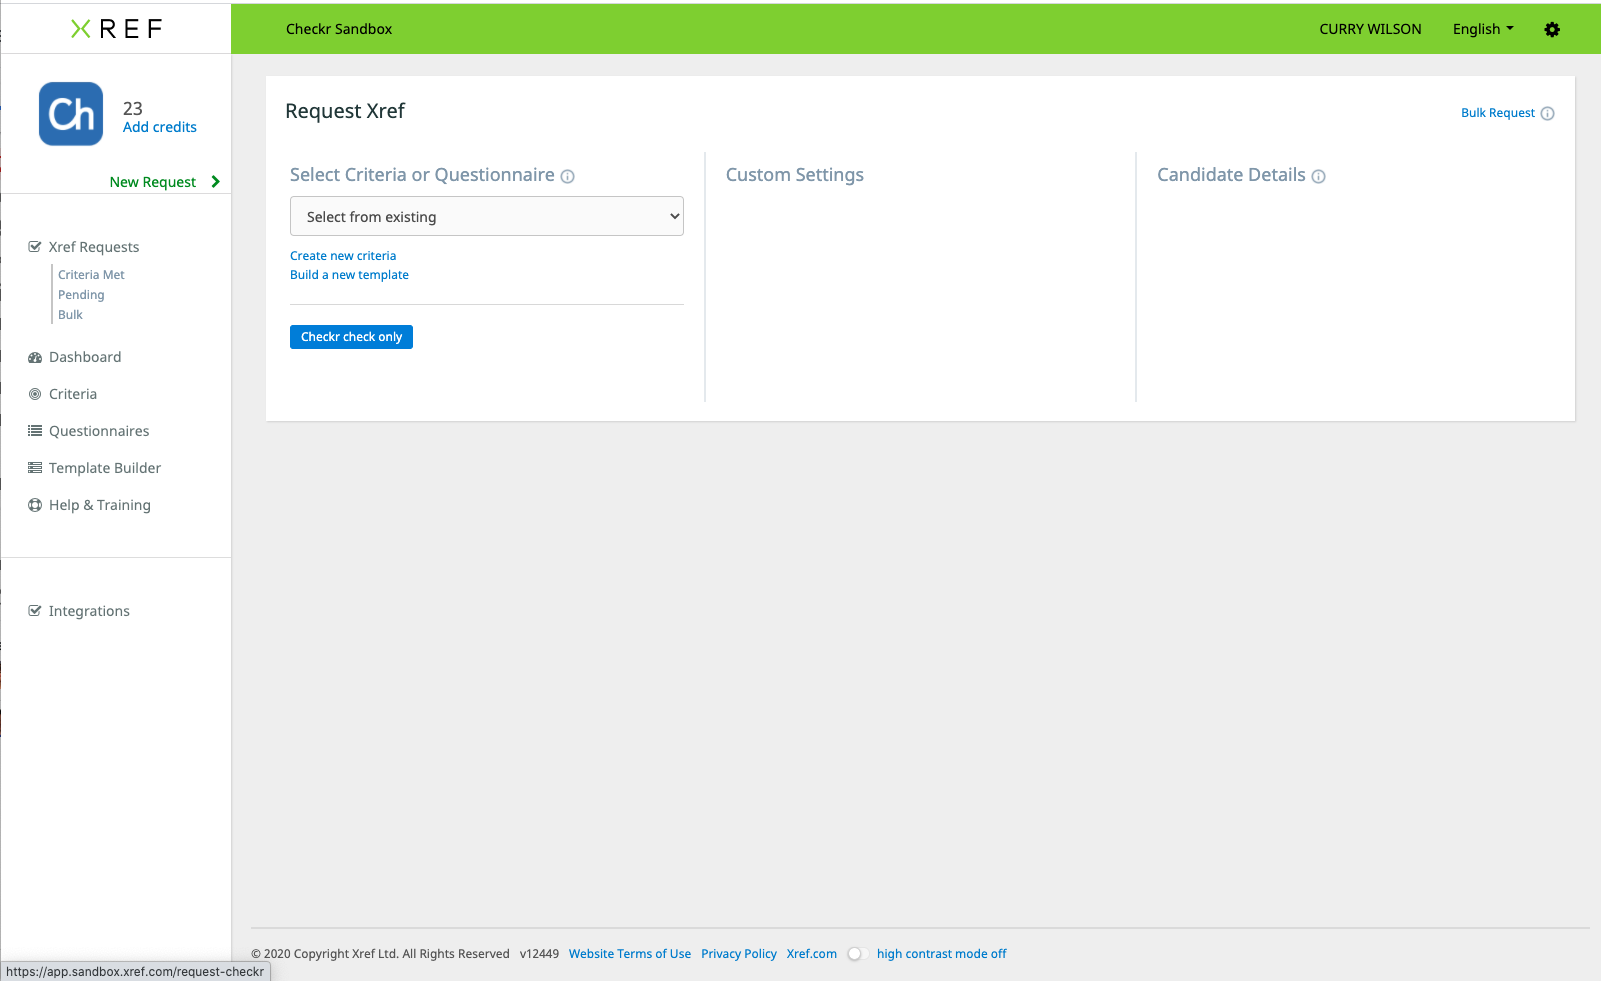Open Pending requests sub-item
This screenshot has width=1601, height=981.
(81, 295)
